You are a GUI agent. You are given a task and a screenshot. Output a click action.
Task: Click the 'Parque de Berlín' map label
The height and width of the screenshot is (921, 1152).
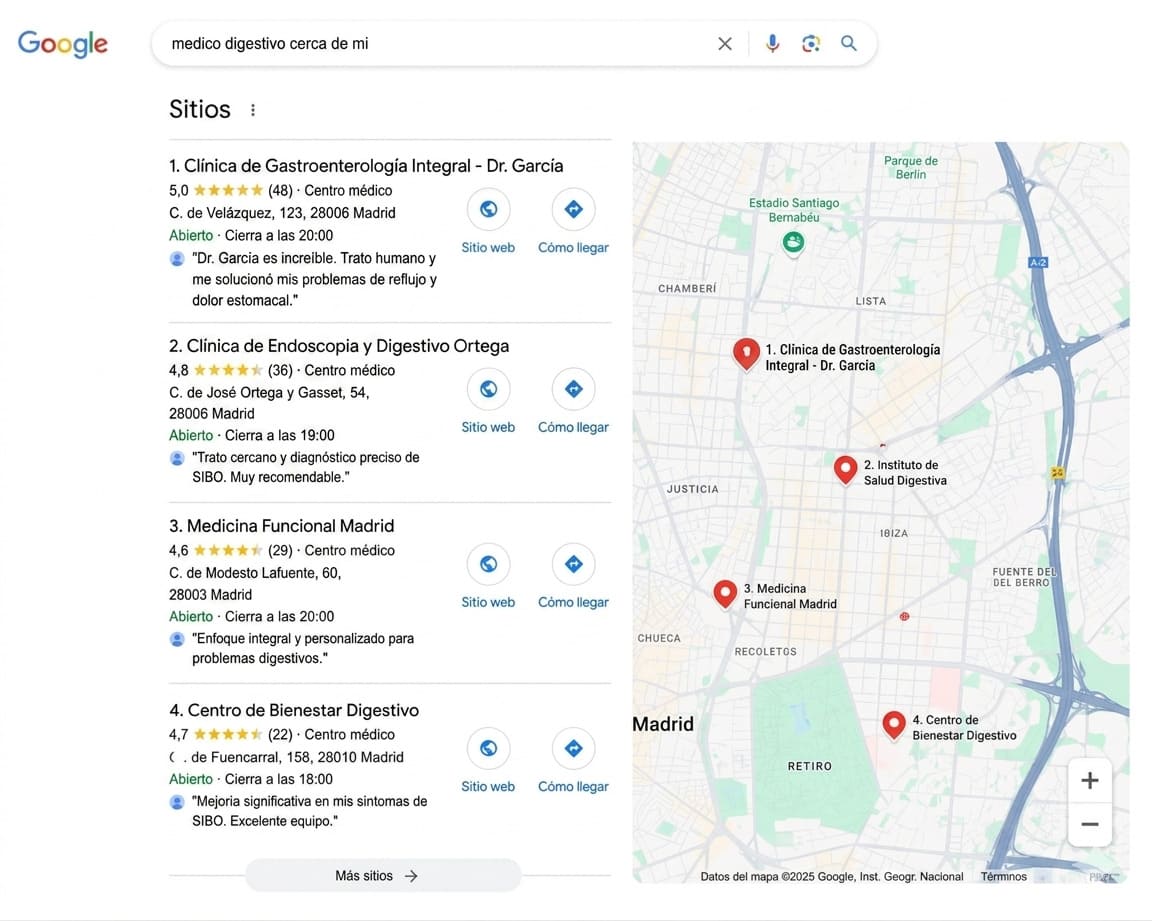(910, 167)
